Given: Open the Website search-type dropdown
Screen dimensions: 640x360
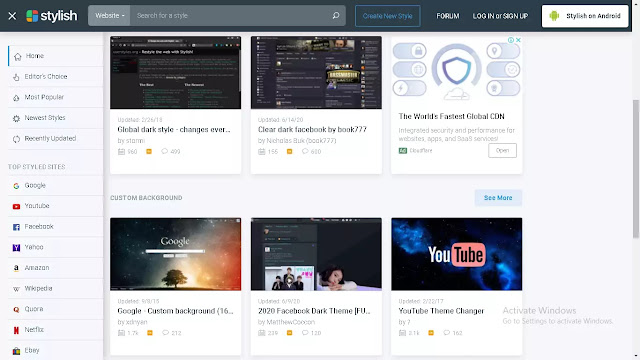Looking at the screenshot, I should click(x=109, y=16).
